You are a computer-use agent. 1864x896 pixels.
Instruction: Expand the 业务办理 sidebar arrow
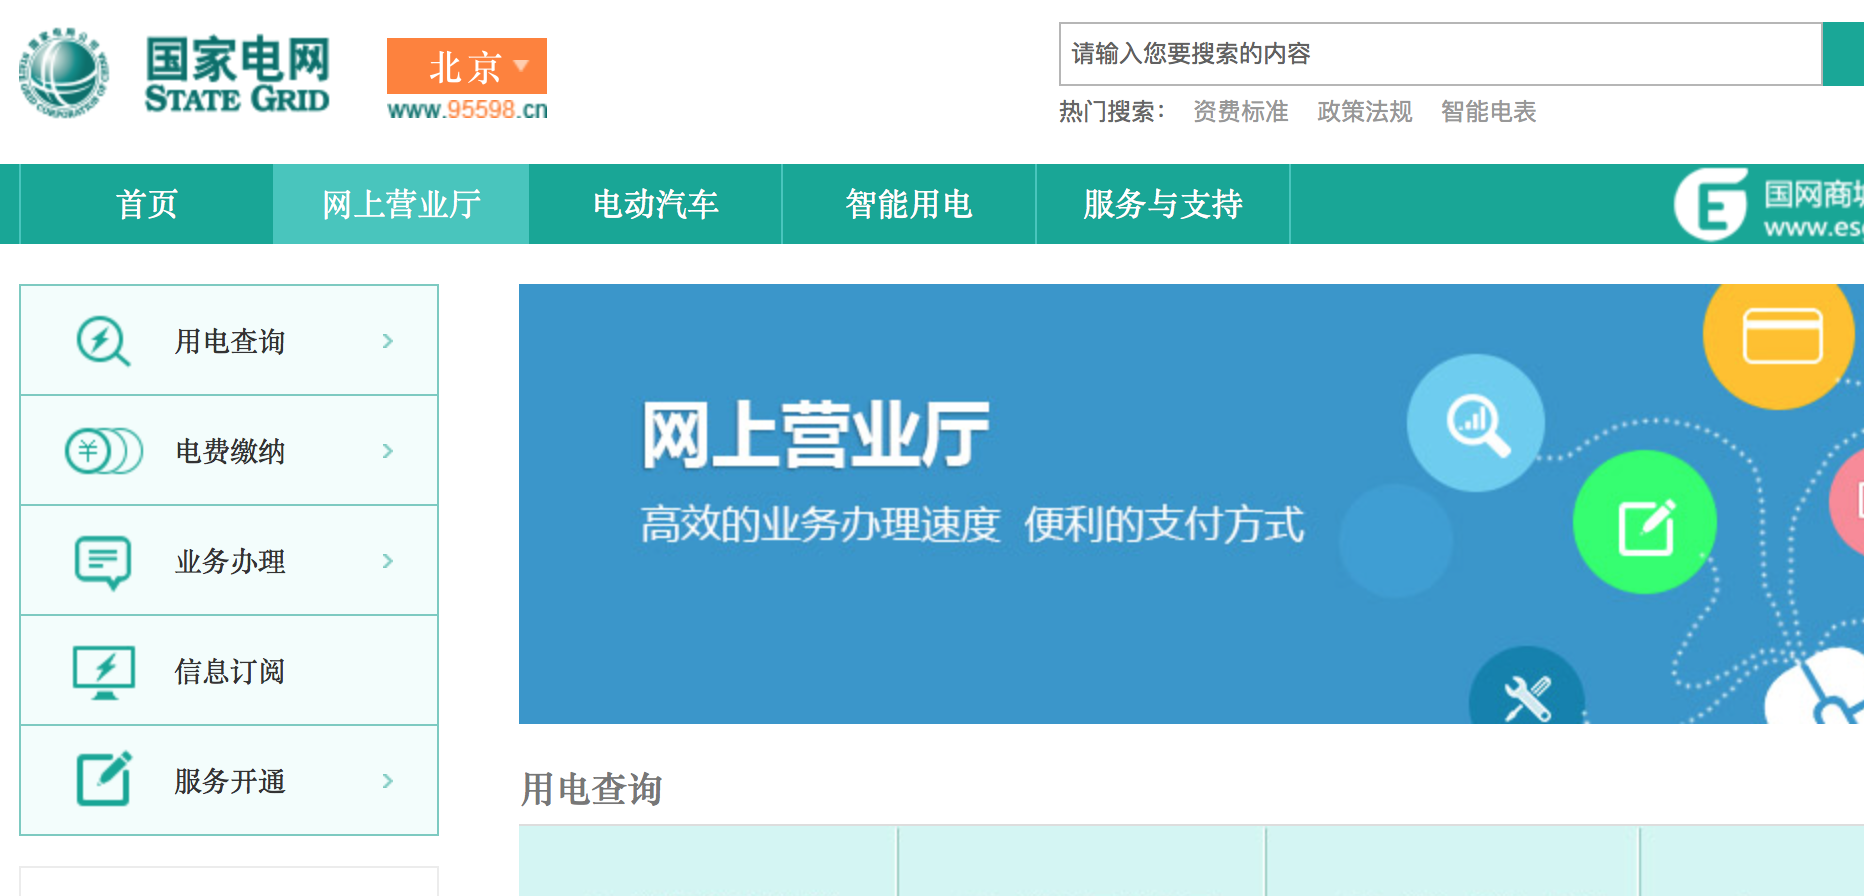click(388, 561)
